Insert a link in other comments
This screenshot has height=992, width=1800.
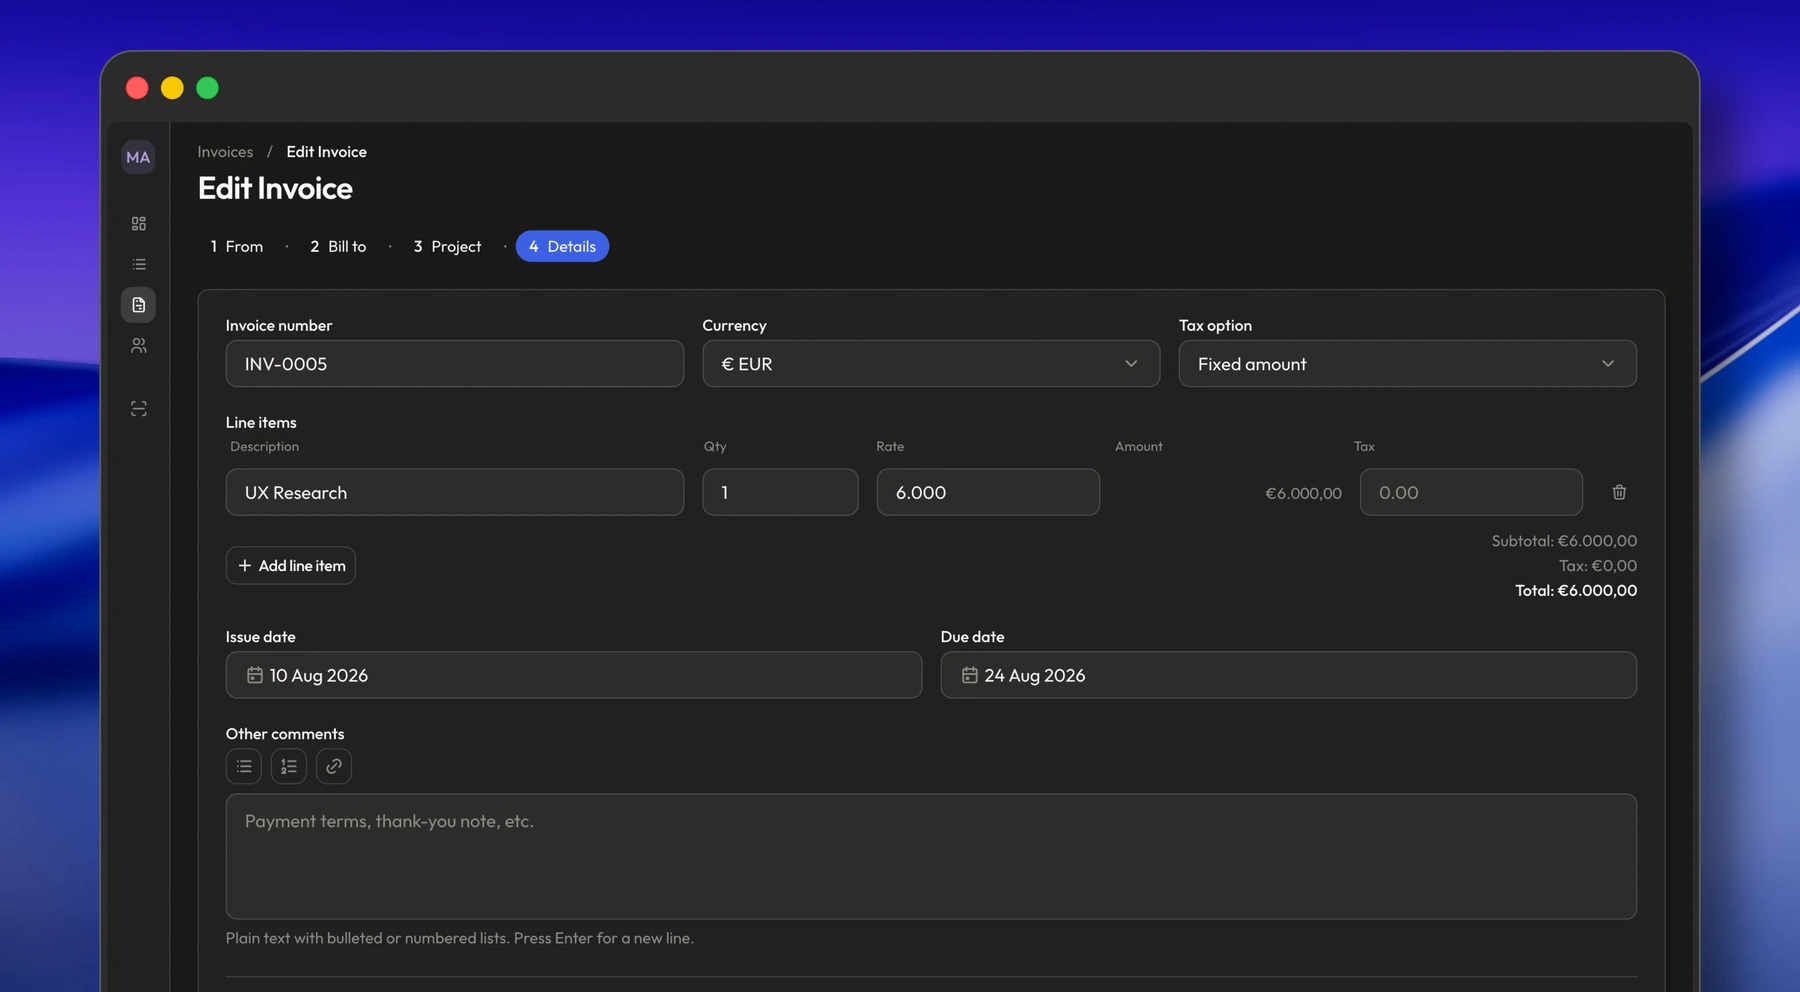click(334, 766)
